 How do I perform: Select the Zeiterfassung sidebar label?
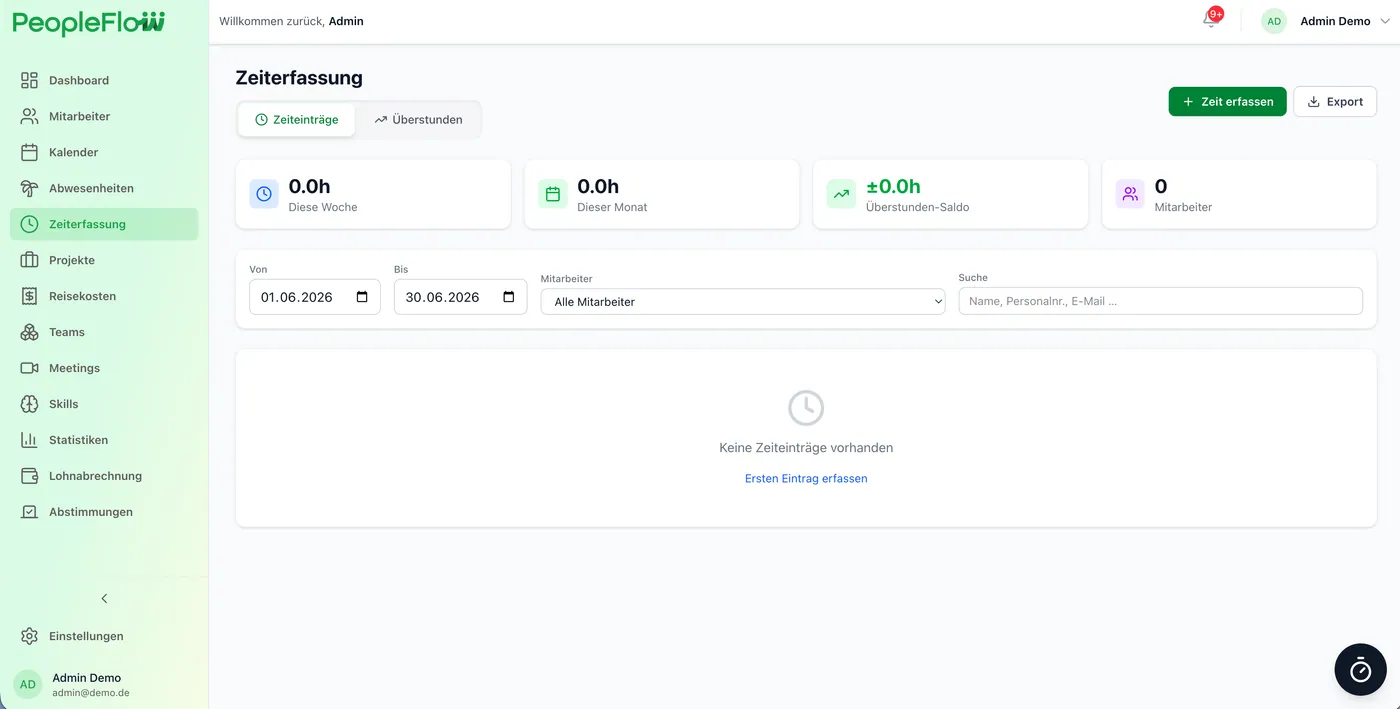(87, 224)
